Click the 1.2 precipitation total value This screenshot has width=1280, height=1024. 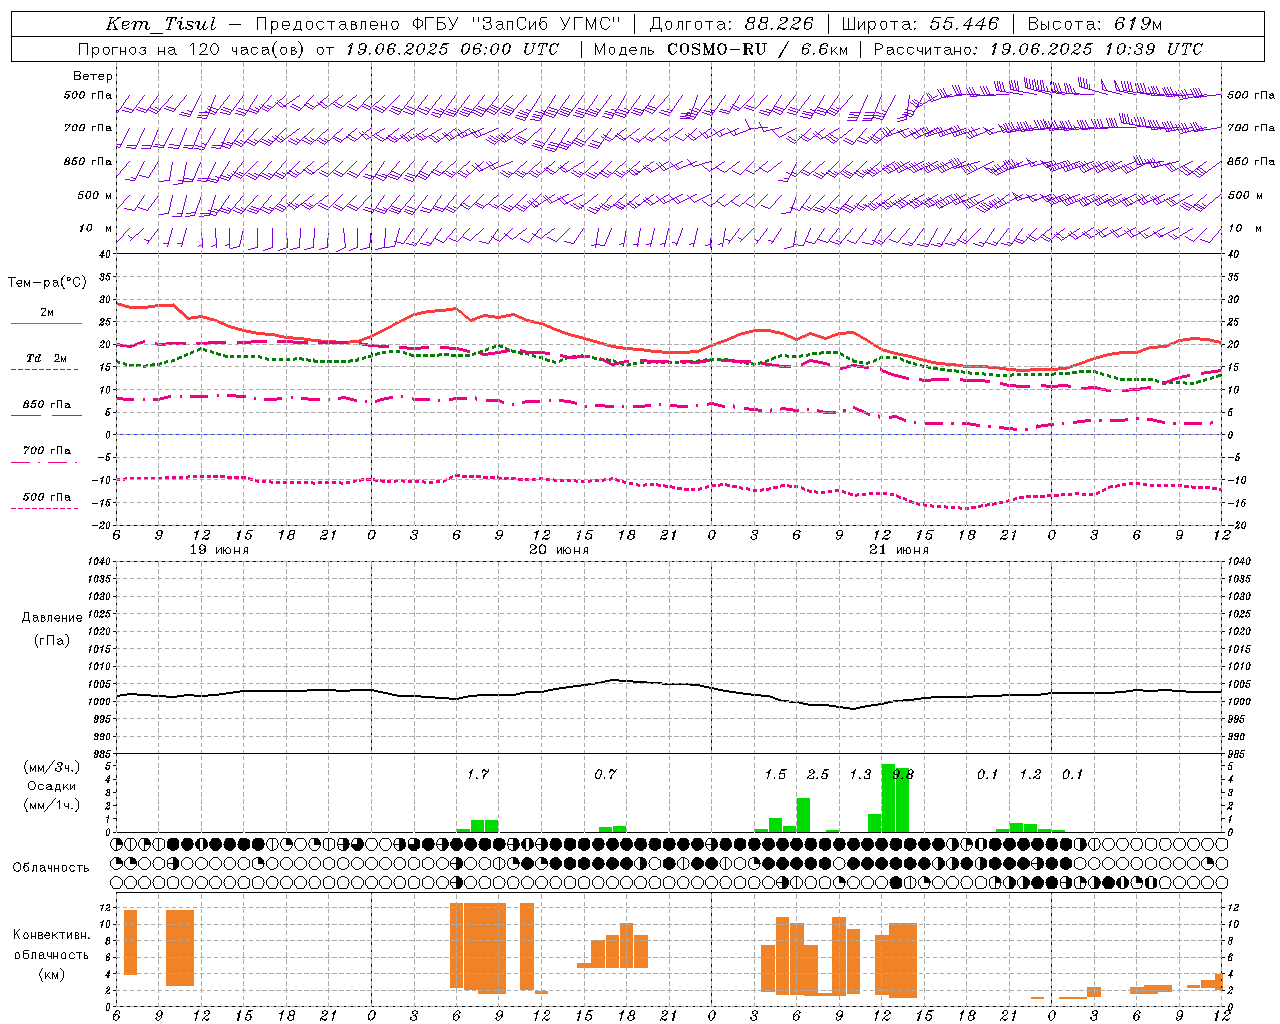click(1030, 775)
